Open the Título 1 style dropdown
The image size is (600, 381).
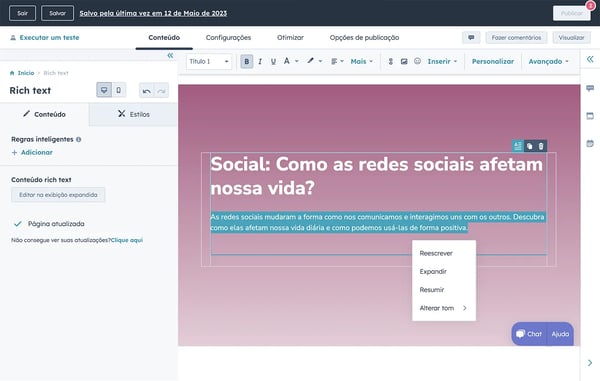[209, 61]
